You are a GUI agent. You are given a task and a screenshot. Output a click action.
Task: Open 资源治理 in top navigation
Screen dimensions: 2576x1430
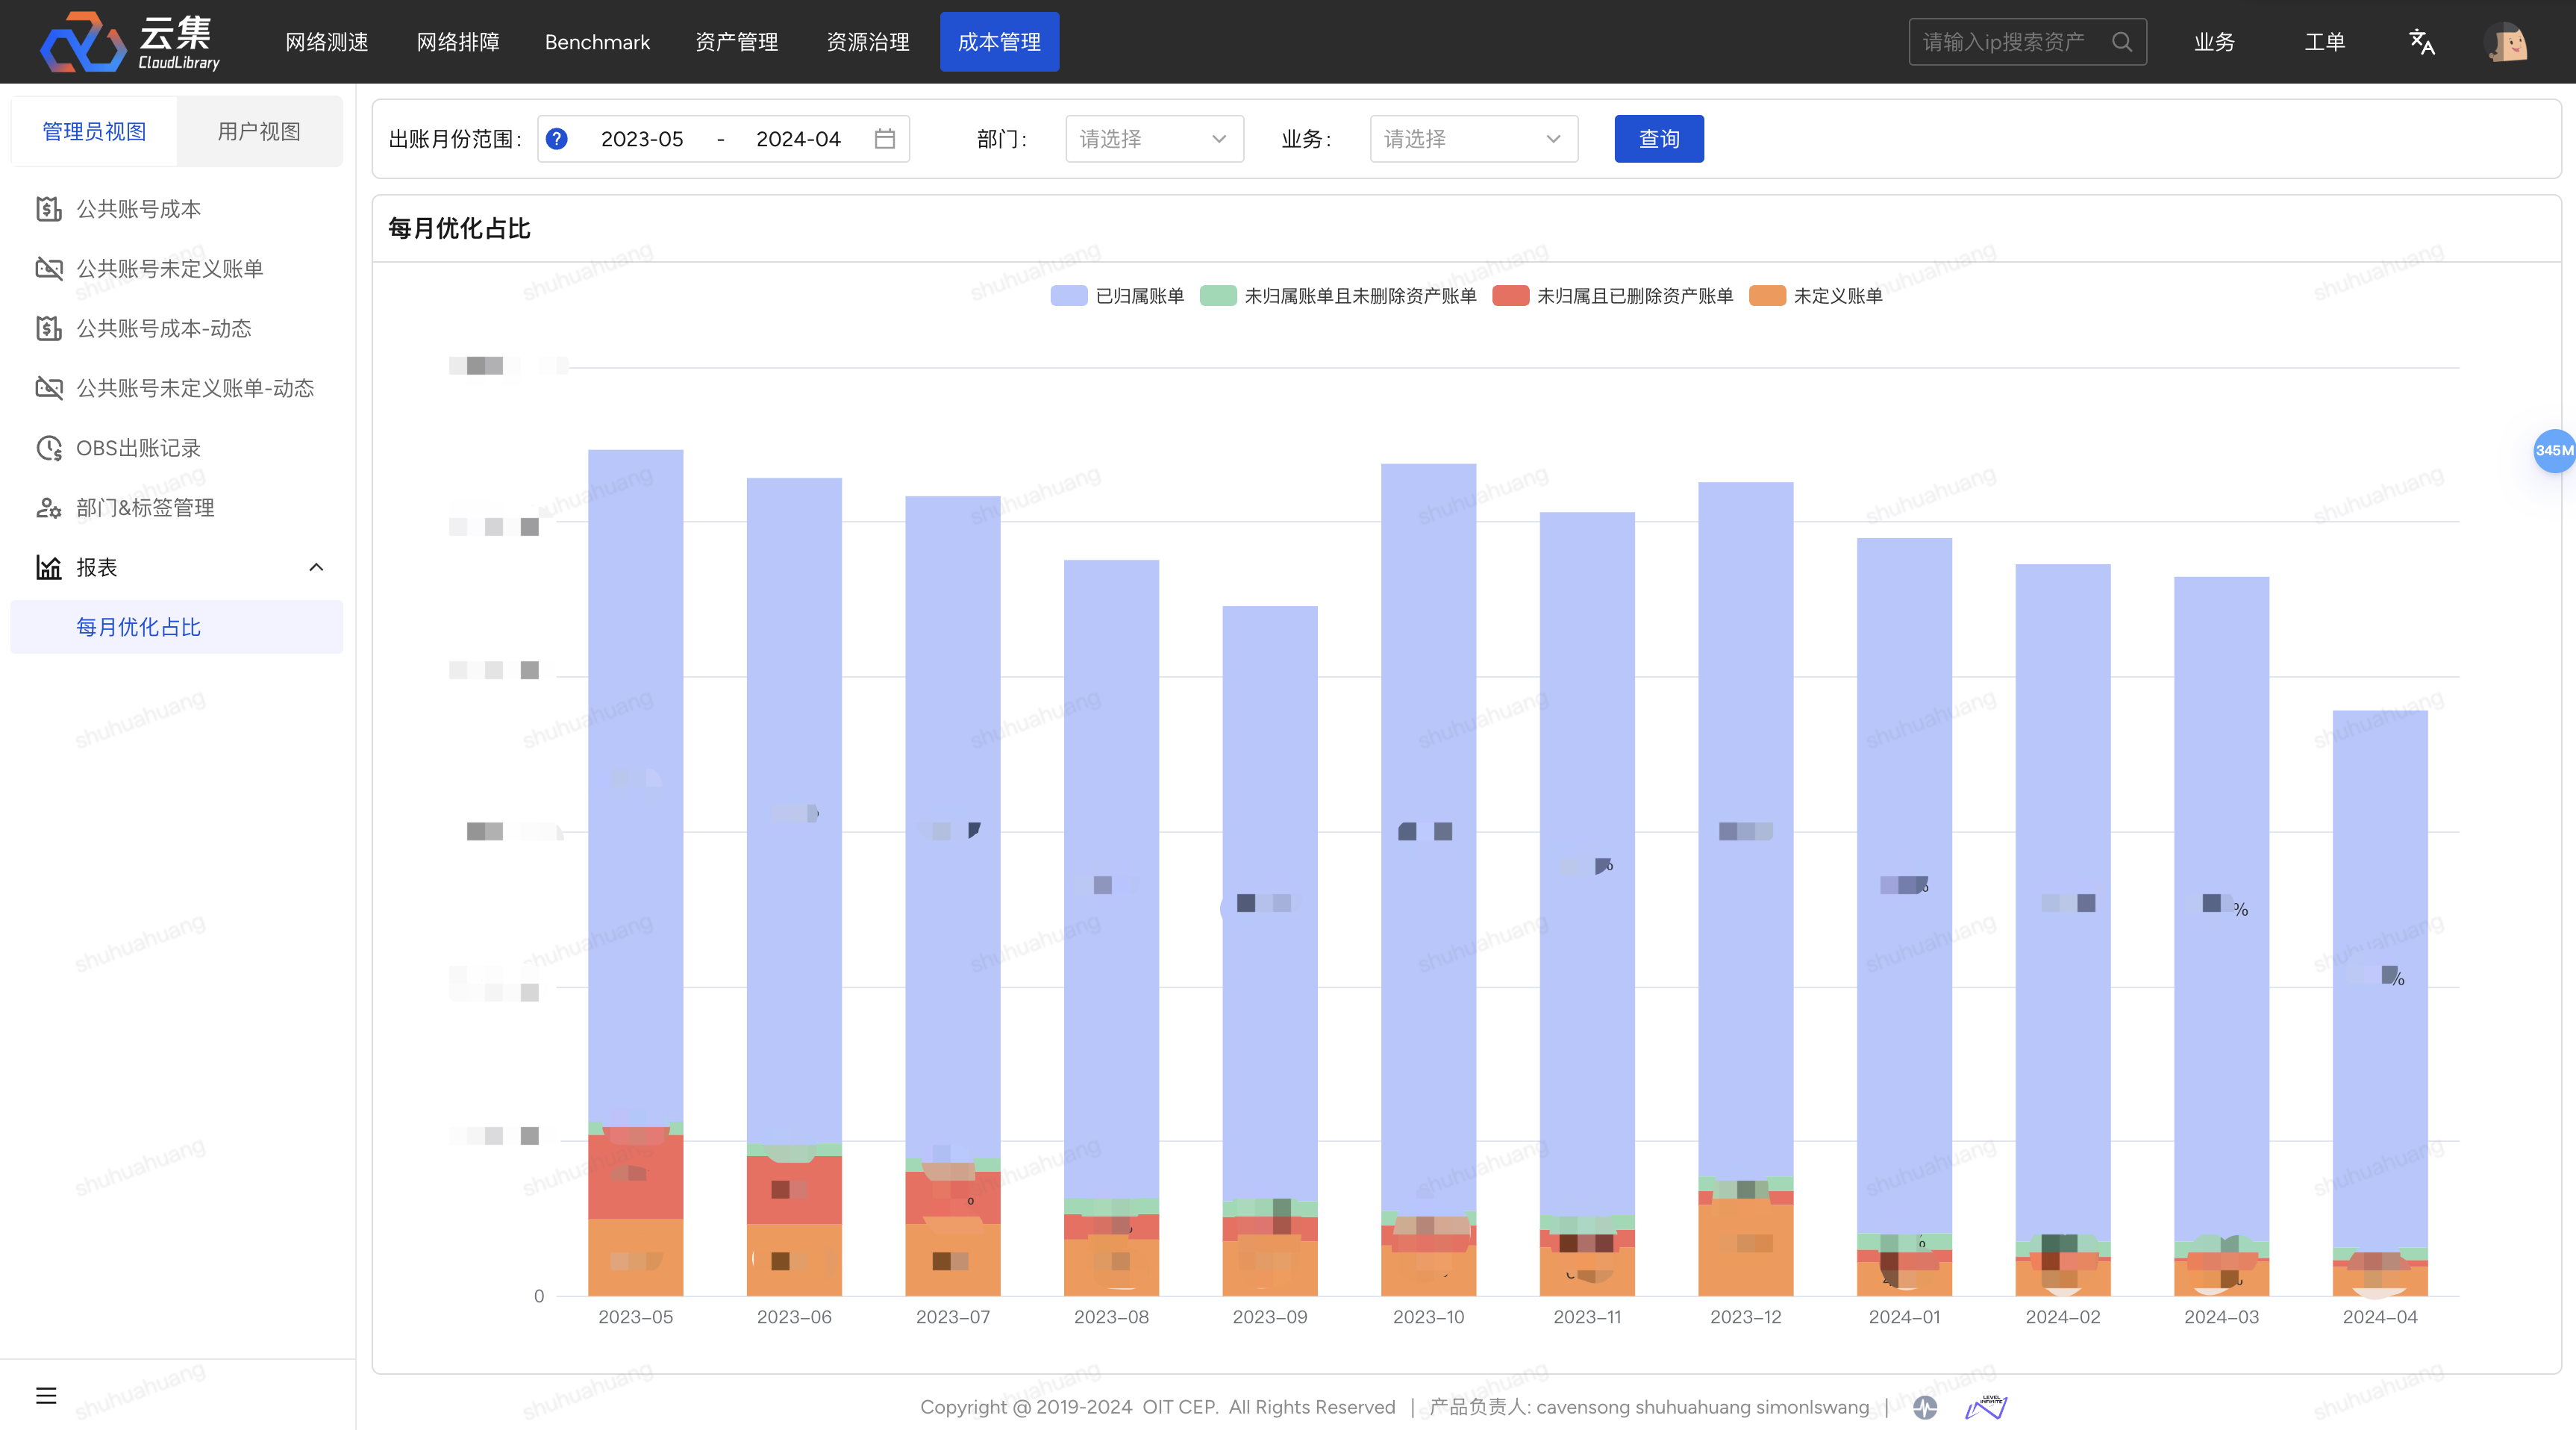[x=868, y=42]
